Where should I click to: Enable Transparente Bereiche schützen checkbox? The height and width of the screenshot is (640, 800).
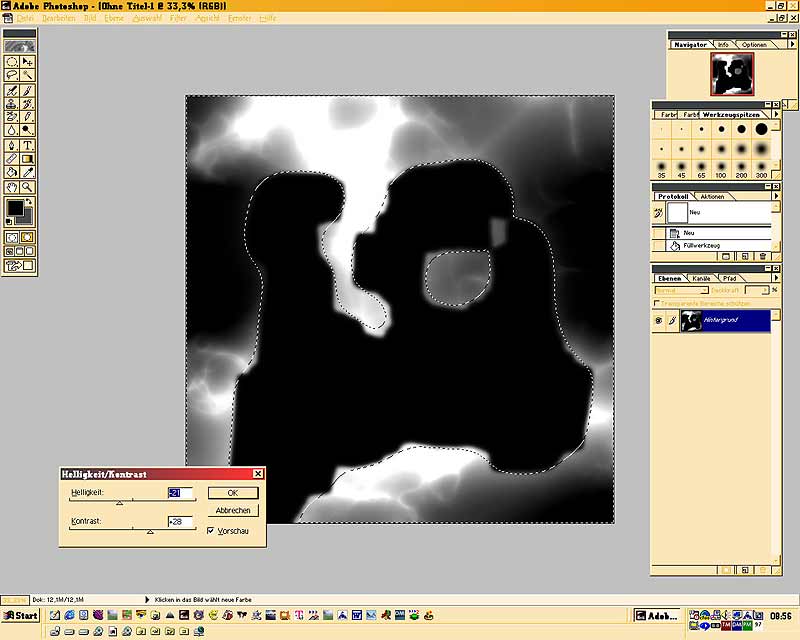pos(656,302)
